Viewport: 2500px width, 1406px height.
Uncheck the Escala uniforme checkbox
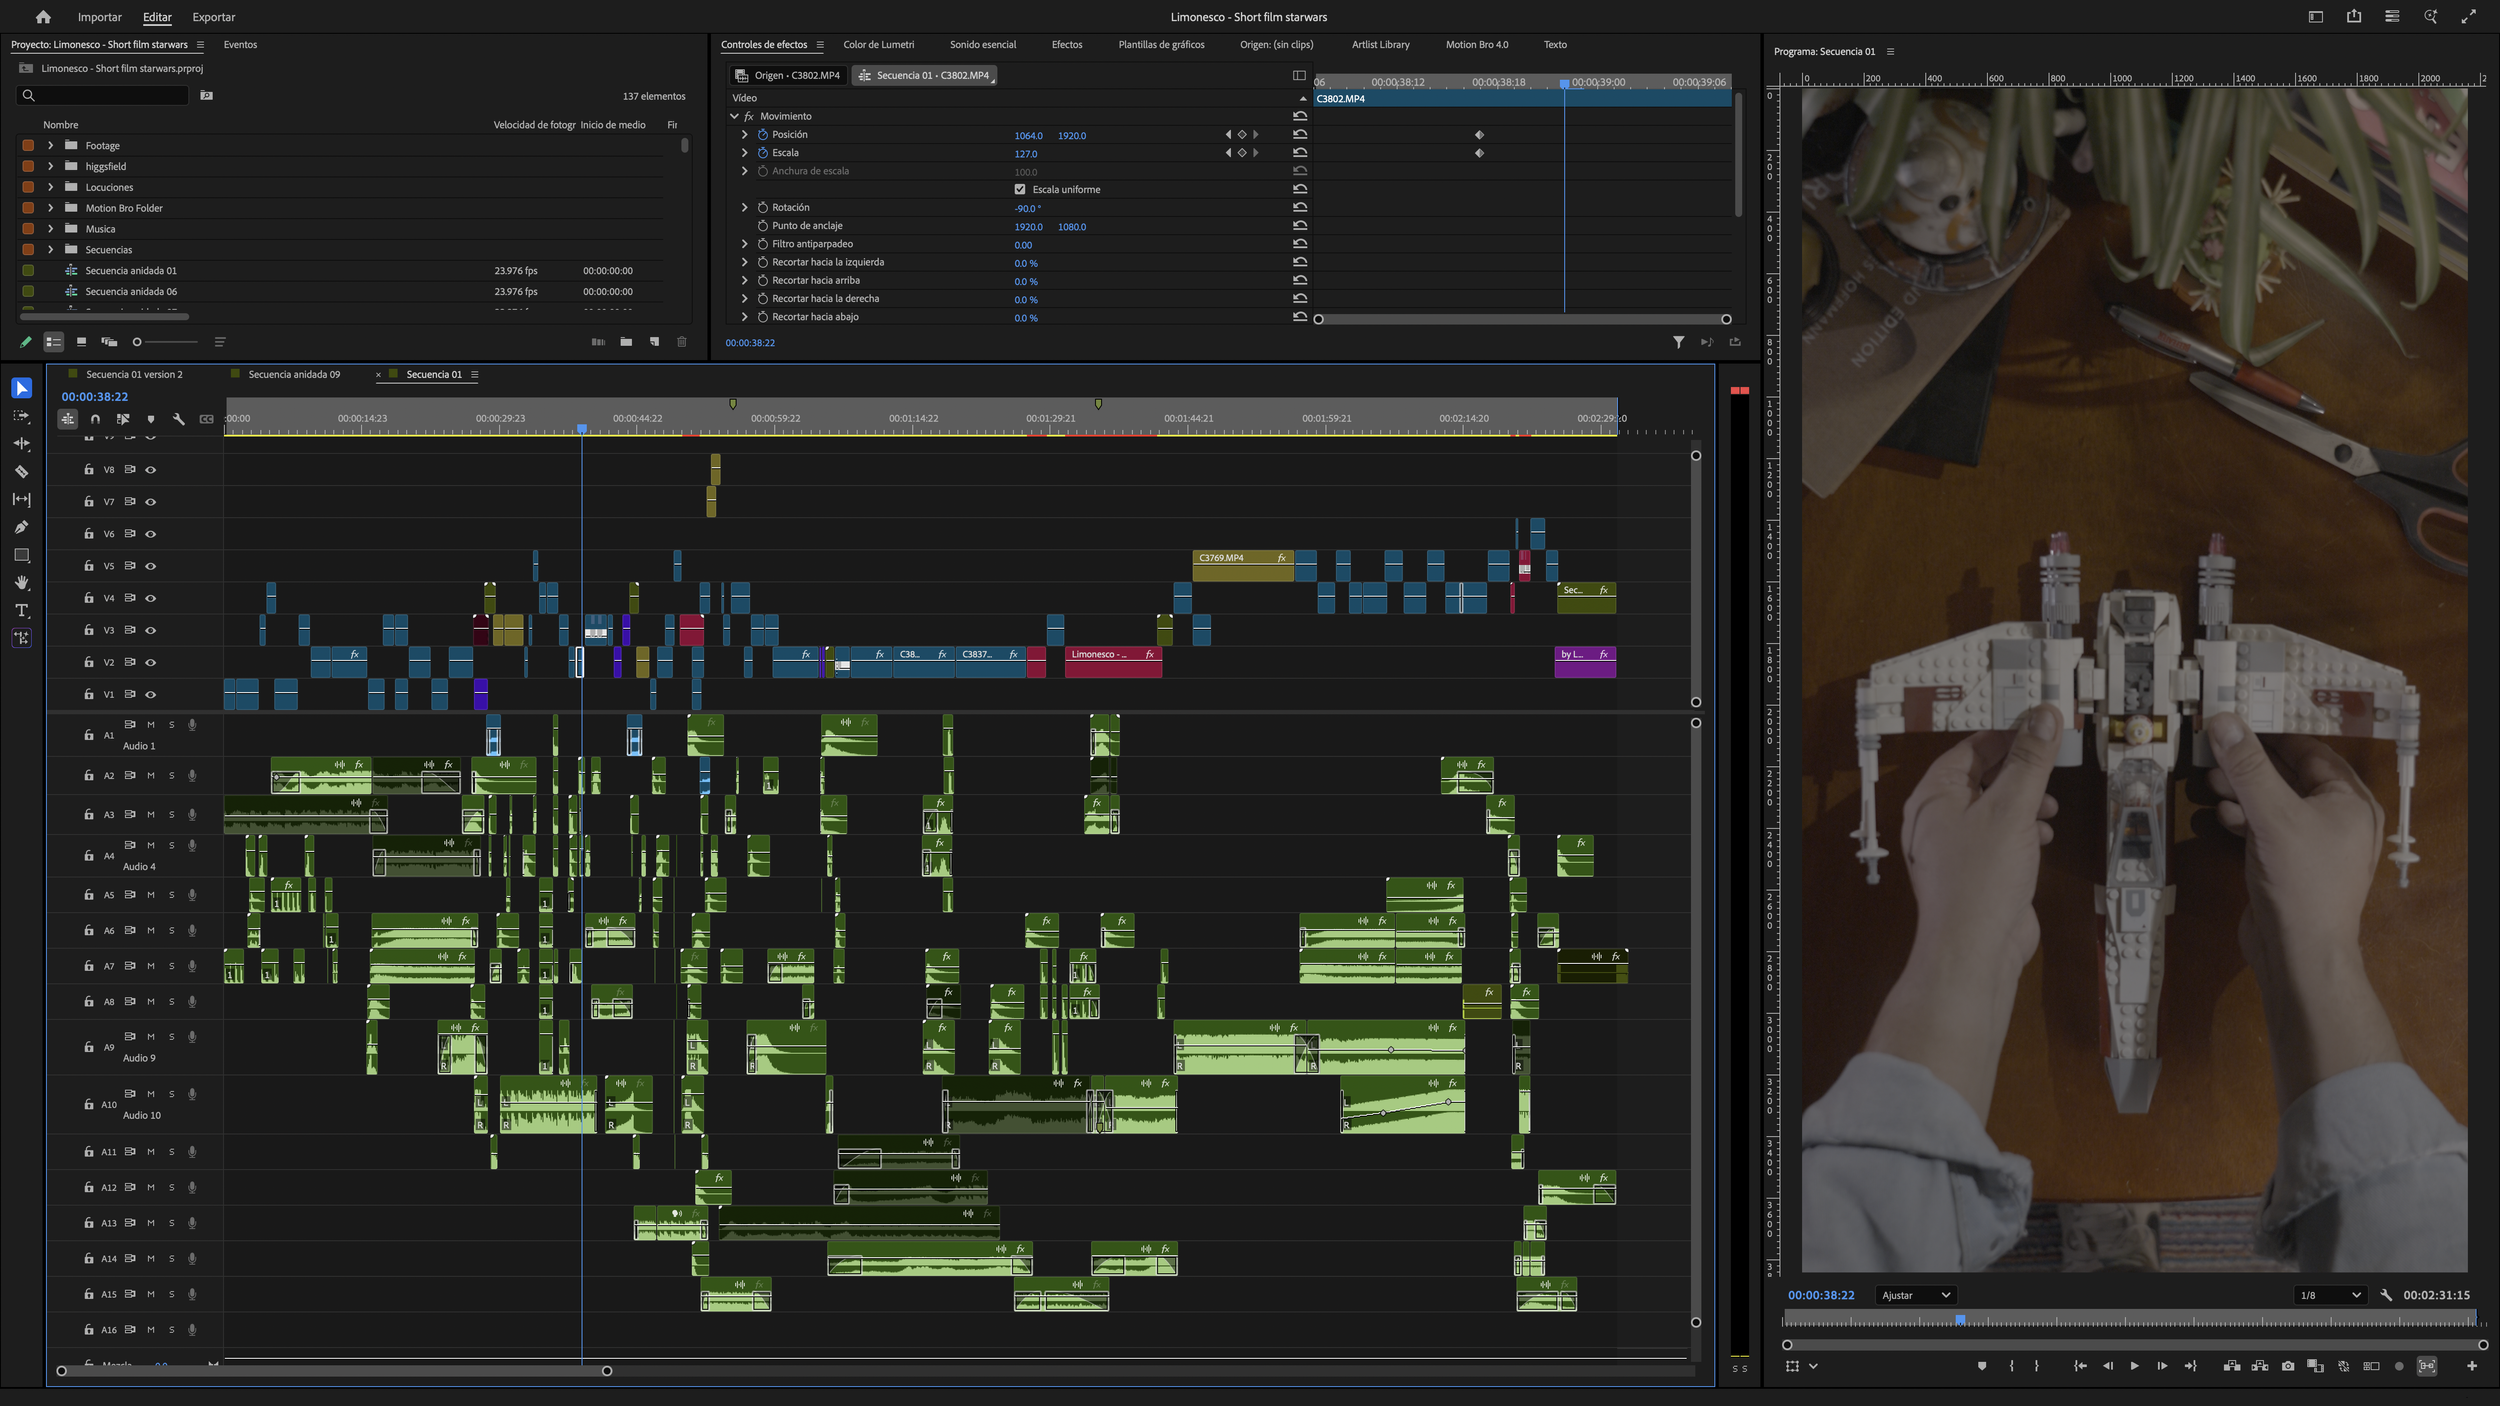tap(1020, 189)
